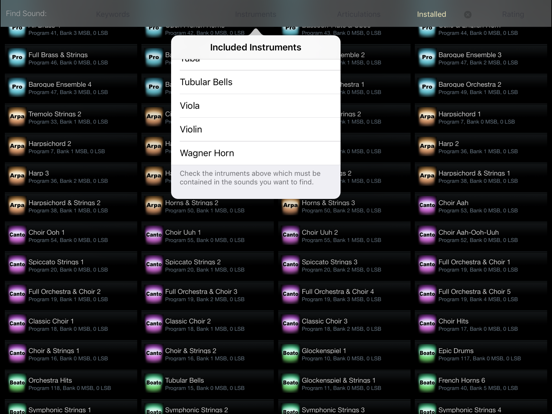Screen dimensions: 552x414
Task: Click the Beato icon of French Horns 6
Action: coord(427,383)
